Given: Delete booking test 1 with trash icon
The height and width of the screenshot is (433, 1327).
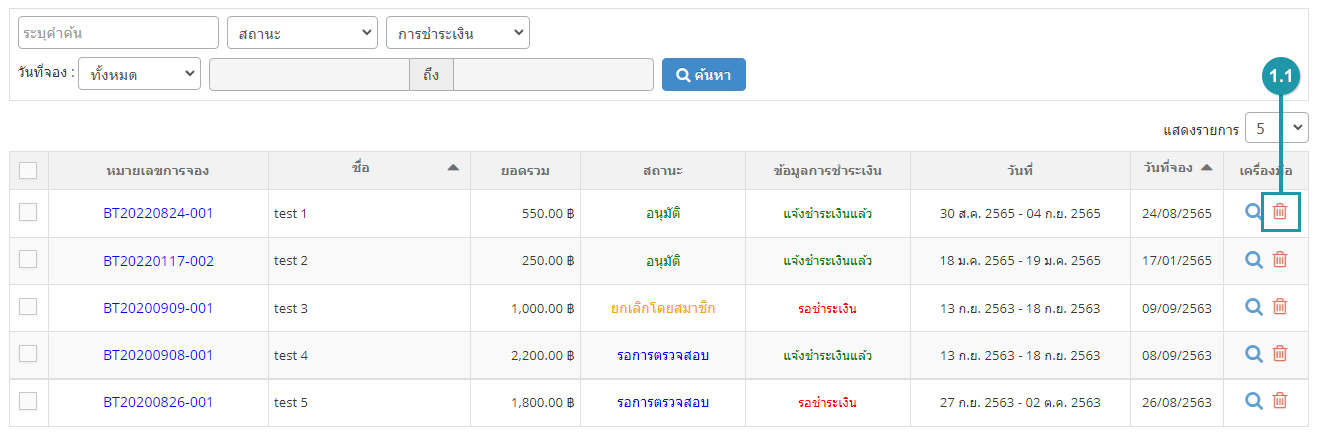Looking at the screenshot, I should click(x=1280, y=212).
